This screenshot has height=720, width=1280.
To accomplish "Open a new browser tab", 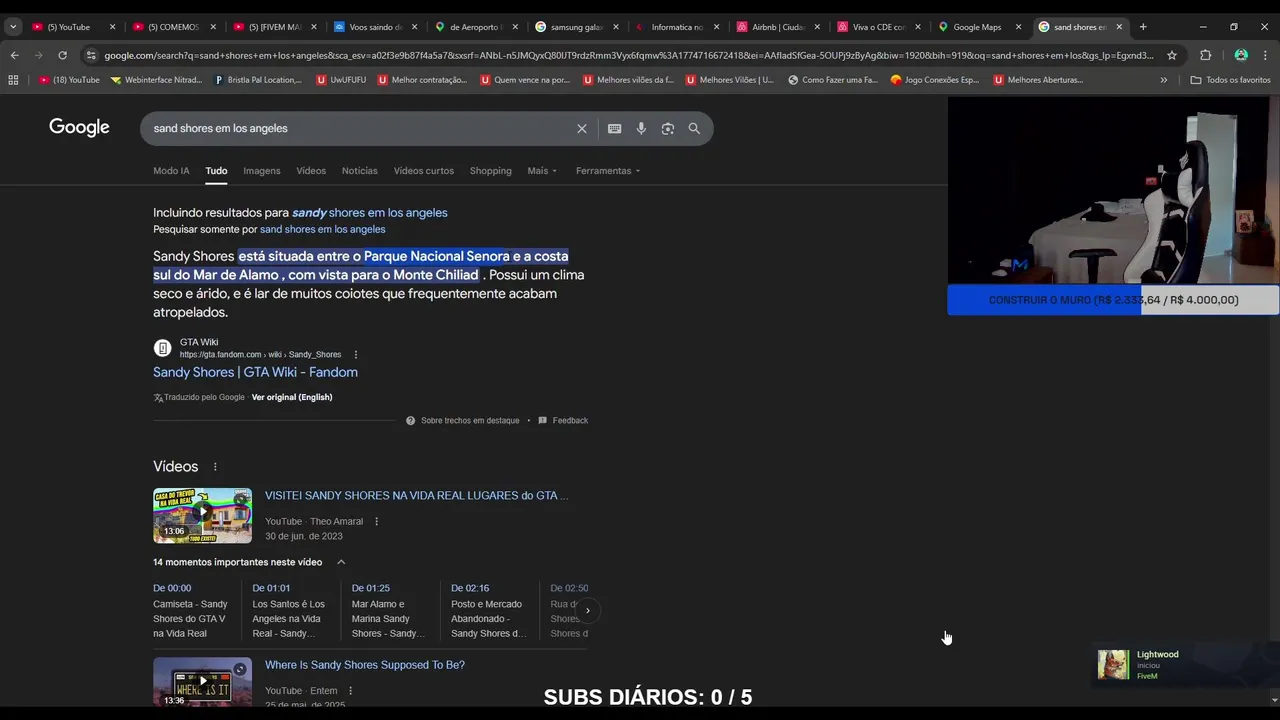I will (1143, 27).
